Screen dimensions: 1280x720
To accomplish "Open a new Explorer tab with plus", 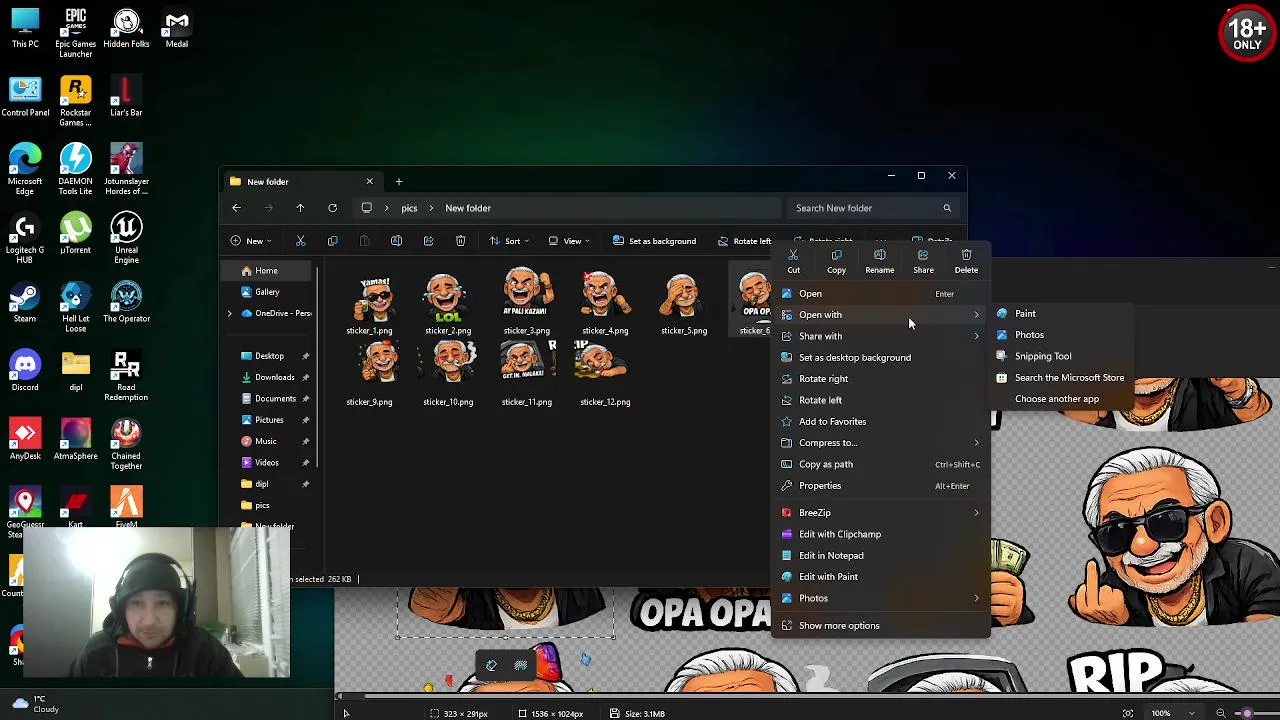I will (x=398, y=182).
